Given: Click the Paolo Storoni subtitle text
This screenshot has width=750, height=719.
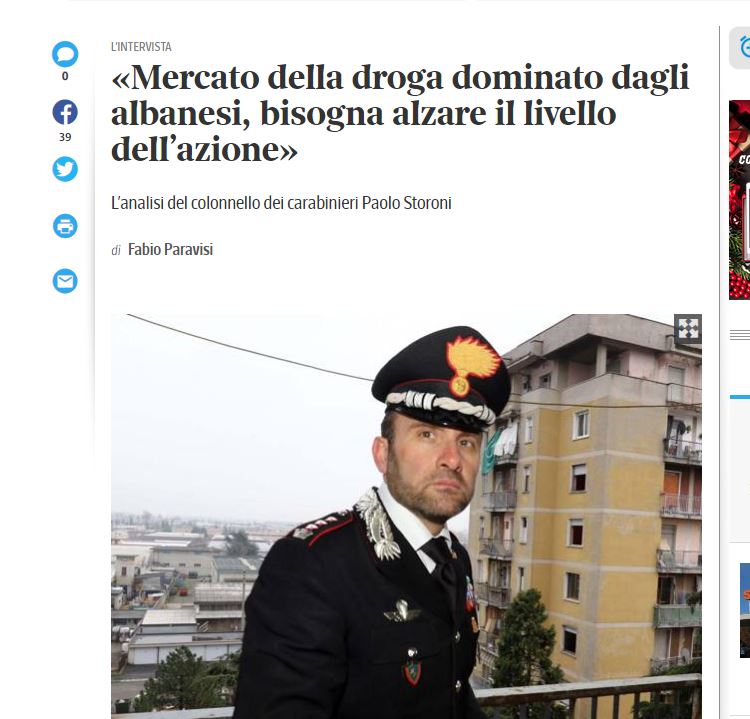Looking at the screenshot, I should click(x=281, y=203).
